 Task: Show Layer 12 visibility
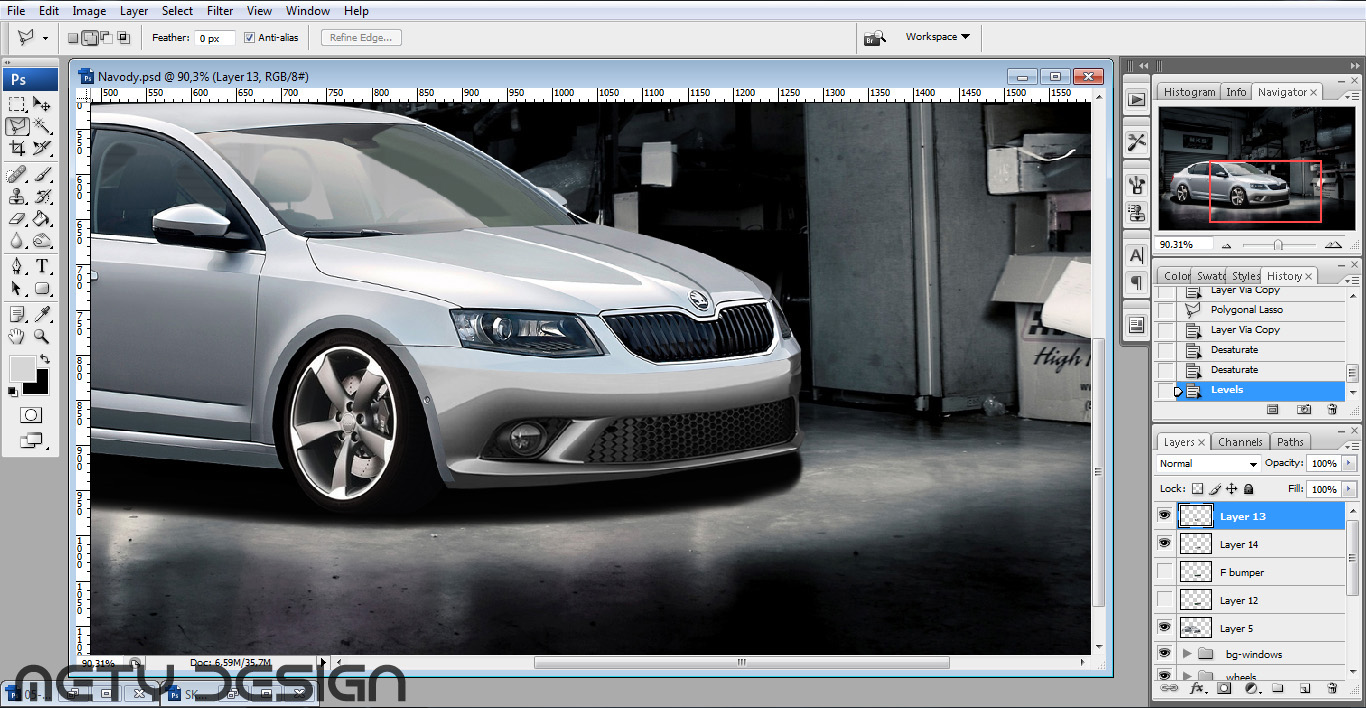[1164, 600]
